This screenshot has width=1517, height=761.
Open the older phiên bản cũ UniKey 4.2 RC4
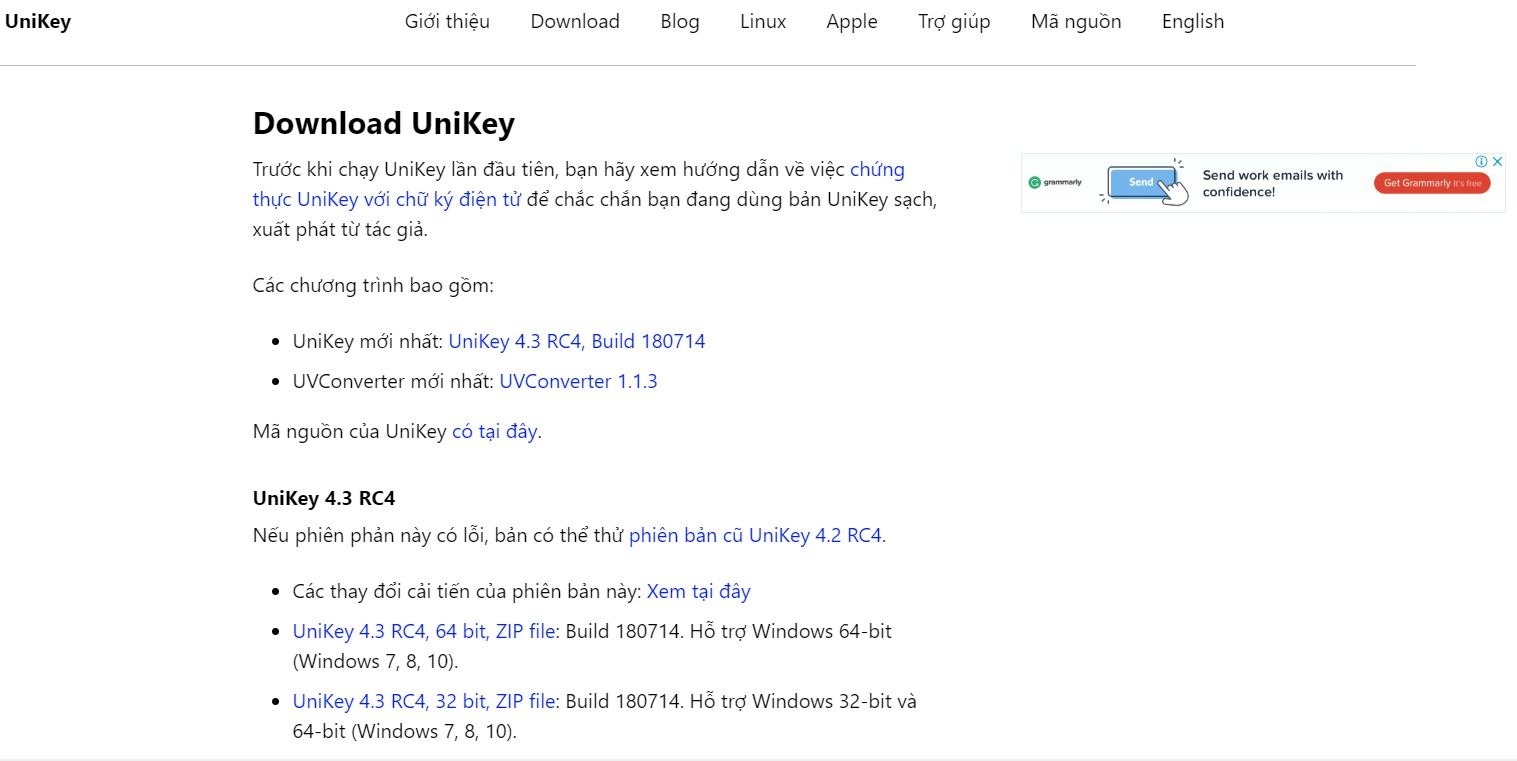pos(756,536)
